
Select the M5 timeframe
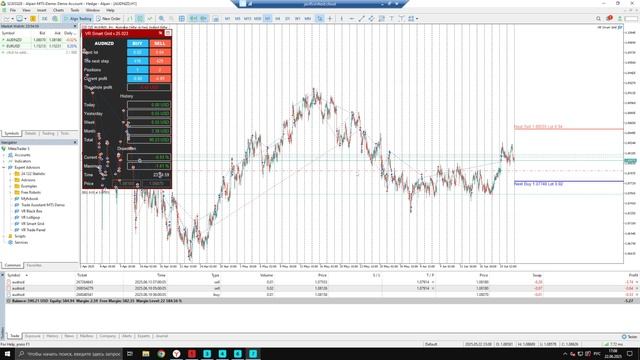(x=238, y=19)
